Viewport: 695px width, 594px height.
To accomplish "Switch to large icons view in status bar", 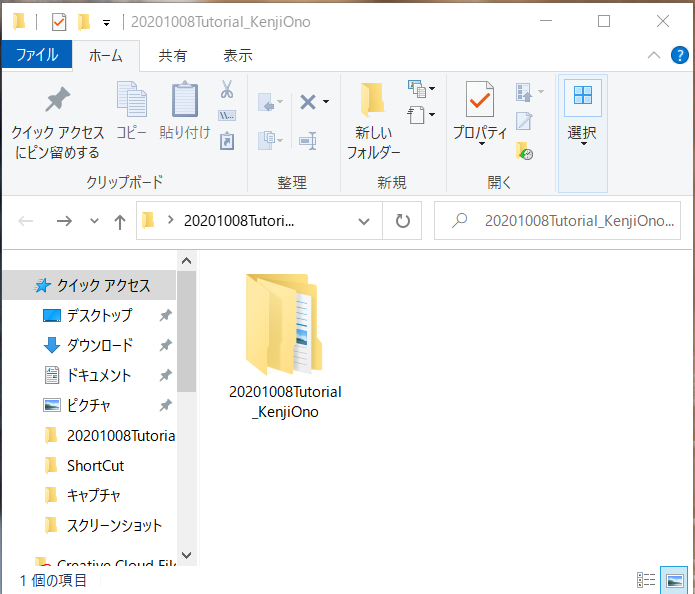I will (x=674, y=580).
